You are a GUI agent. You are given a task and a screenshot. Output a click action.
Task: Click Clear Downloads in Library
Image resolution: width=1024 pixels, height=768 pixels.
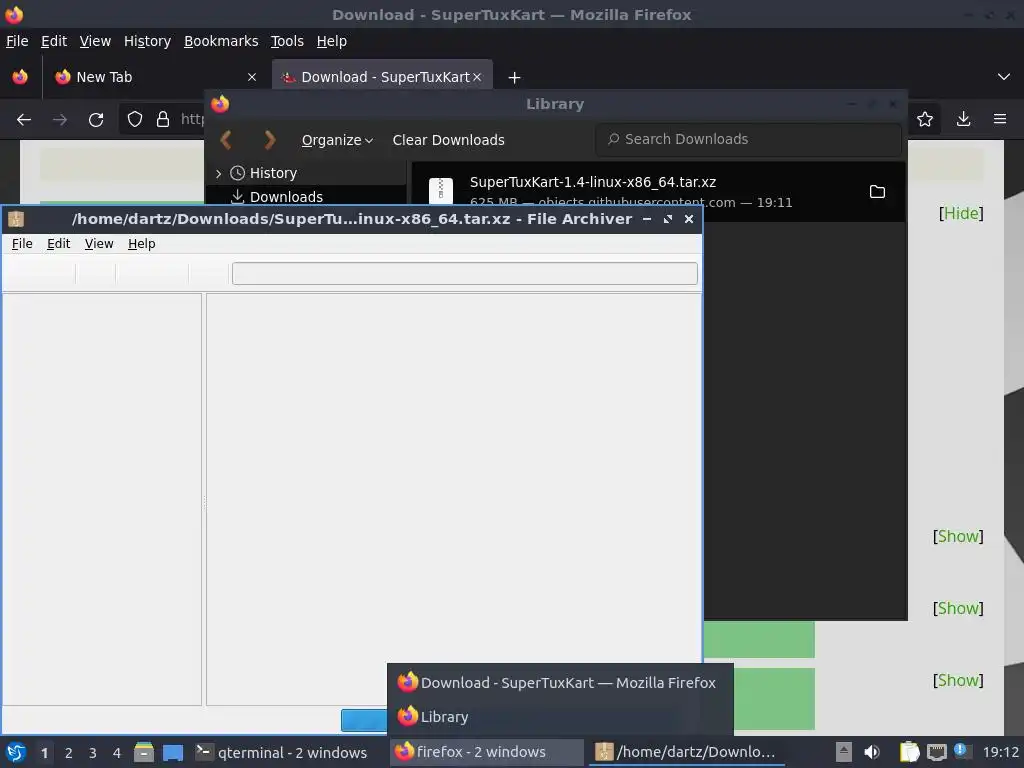click(449, 140)
